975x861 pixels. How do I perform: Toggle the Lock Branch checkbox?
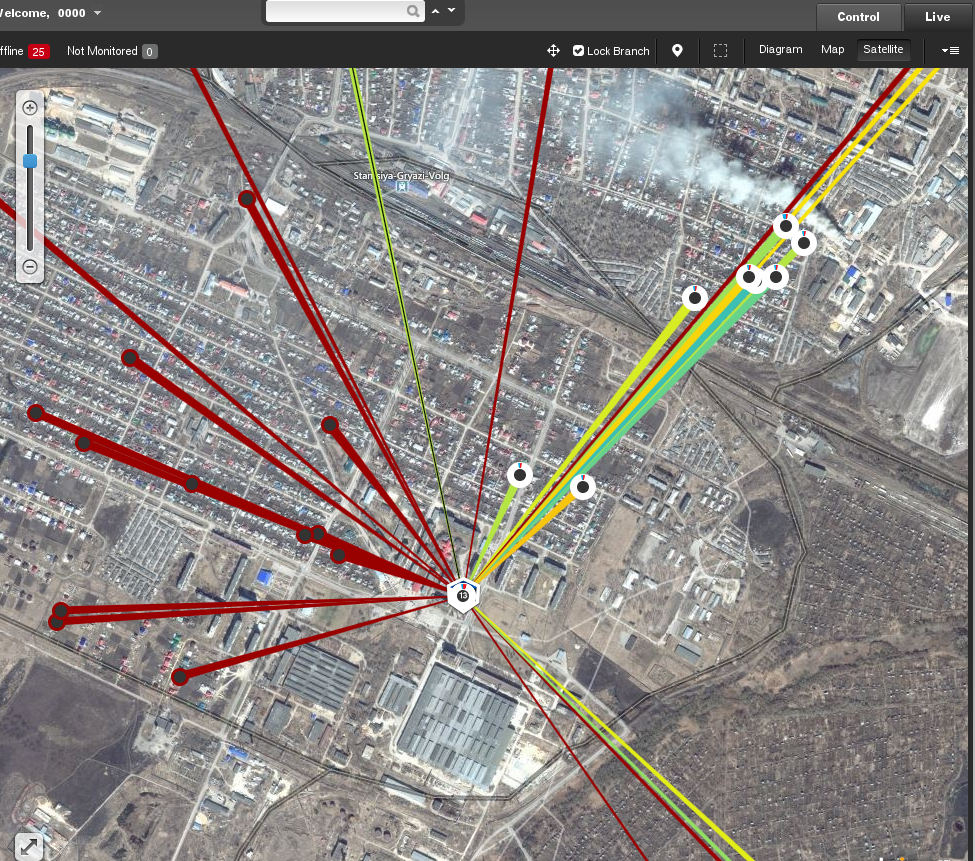point(578,51)
